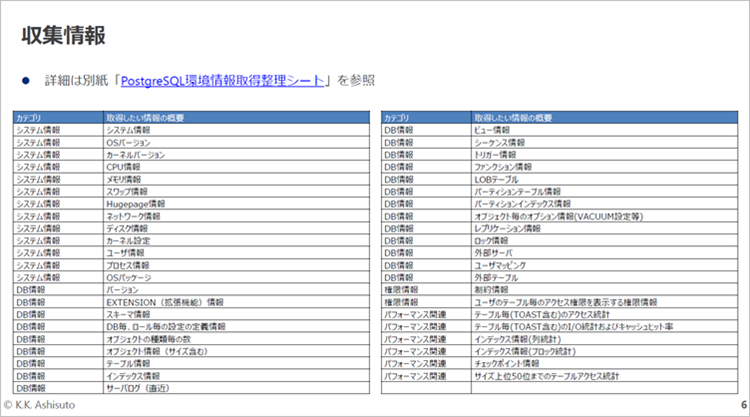Click the スワップ情報 cell
Image resolution: width=750 pixels, height=417 pixels.
pyautogui.click(x=236, y=192)
